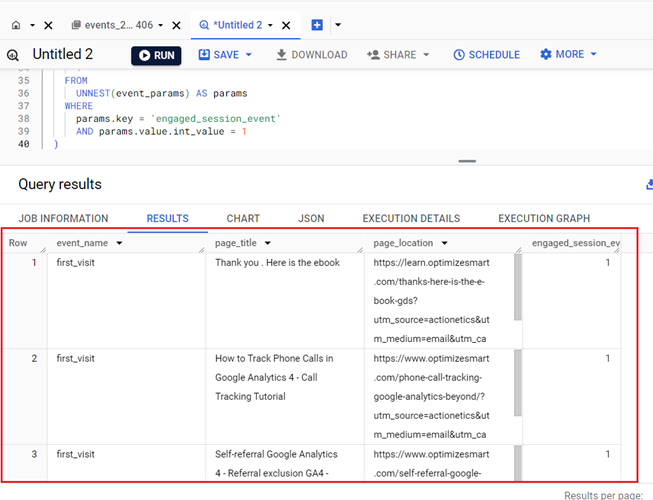
Task: View the Execution Graph tab
Action: click(544, 218)
